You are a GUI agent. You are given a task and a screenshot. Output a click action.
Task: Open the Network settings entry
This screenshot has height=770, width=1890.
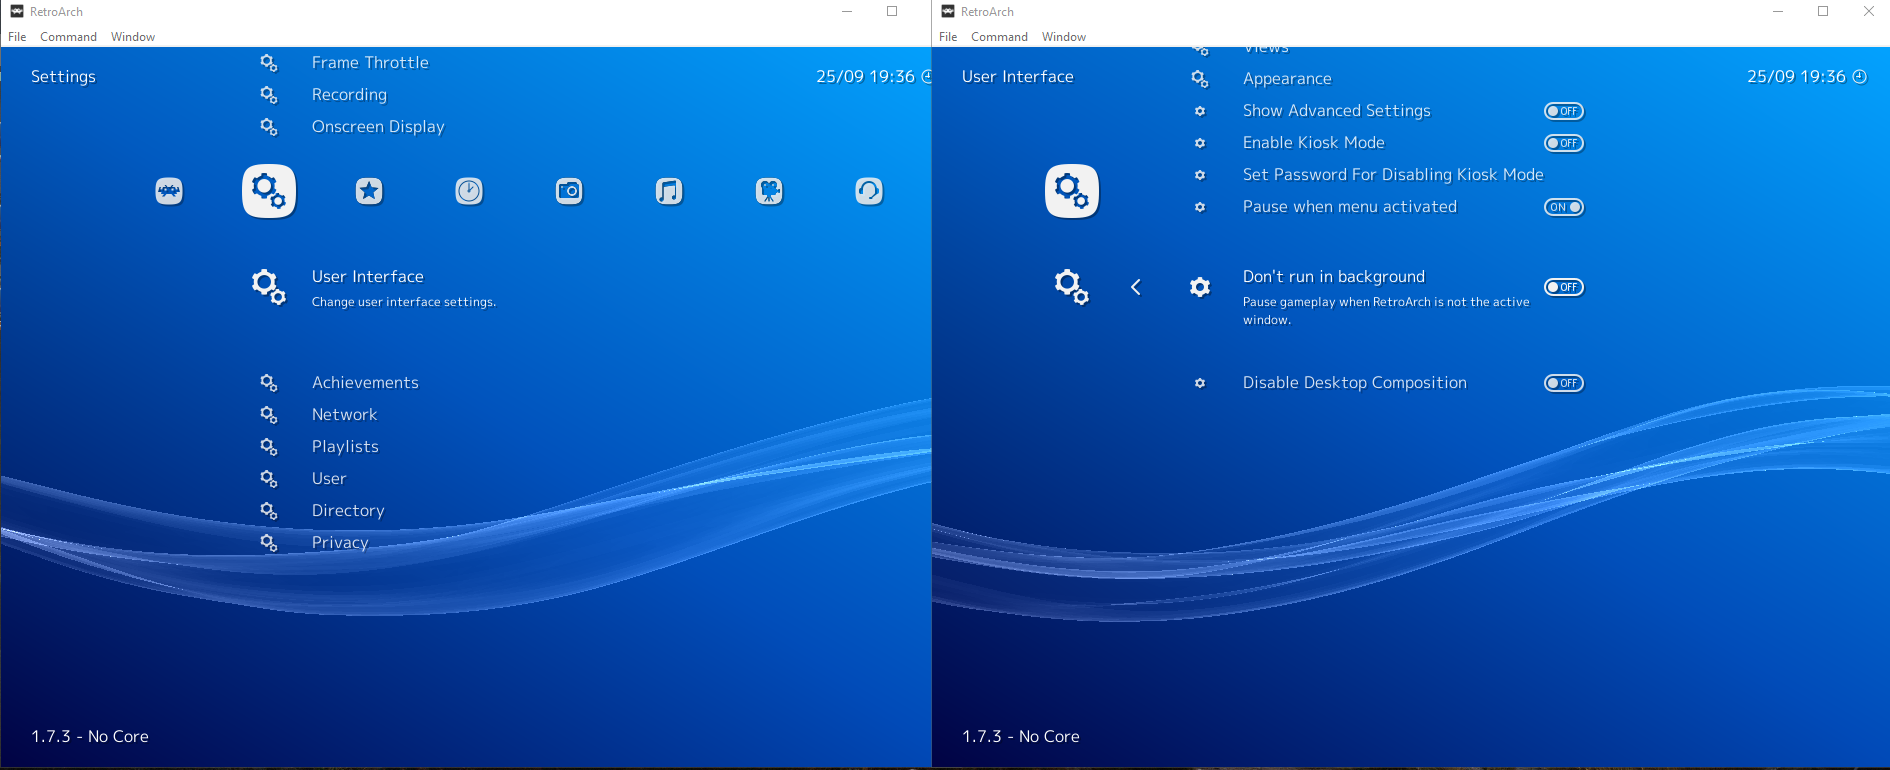click(x=344, y=415)
